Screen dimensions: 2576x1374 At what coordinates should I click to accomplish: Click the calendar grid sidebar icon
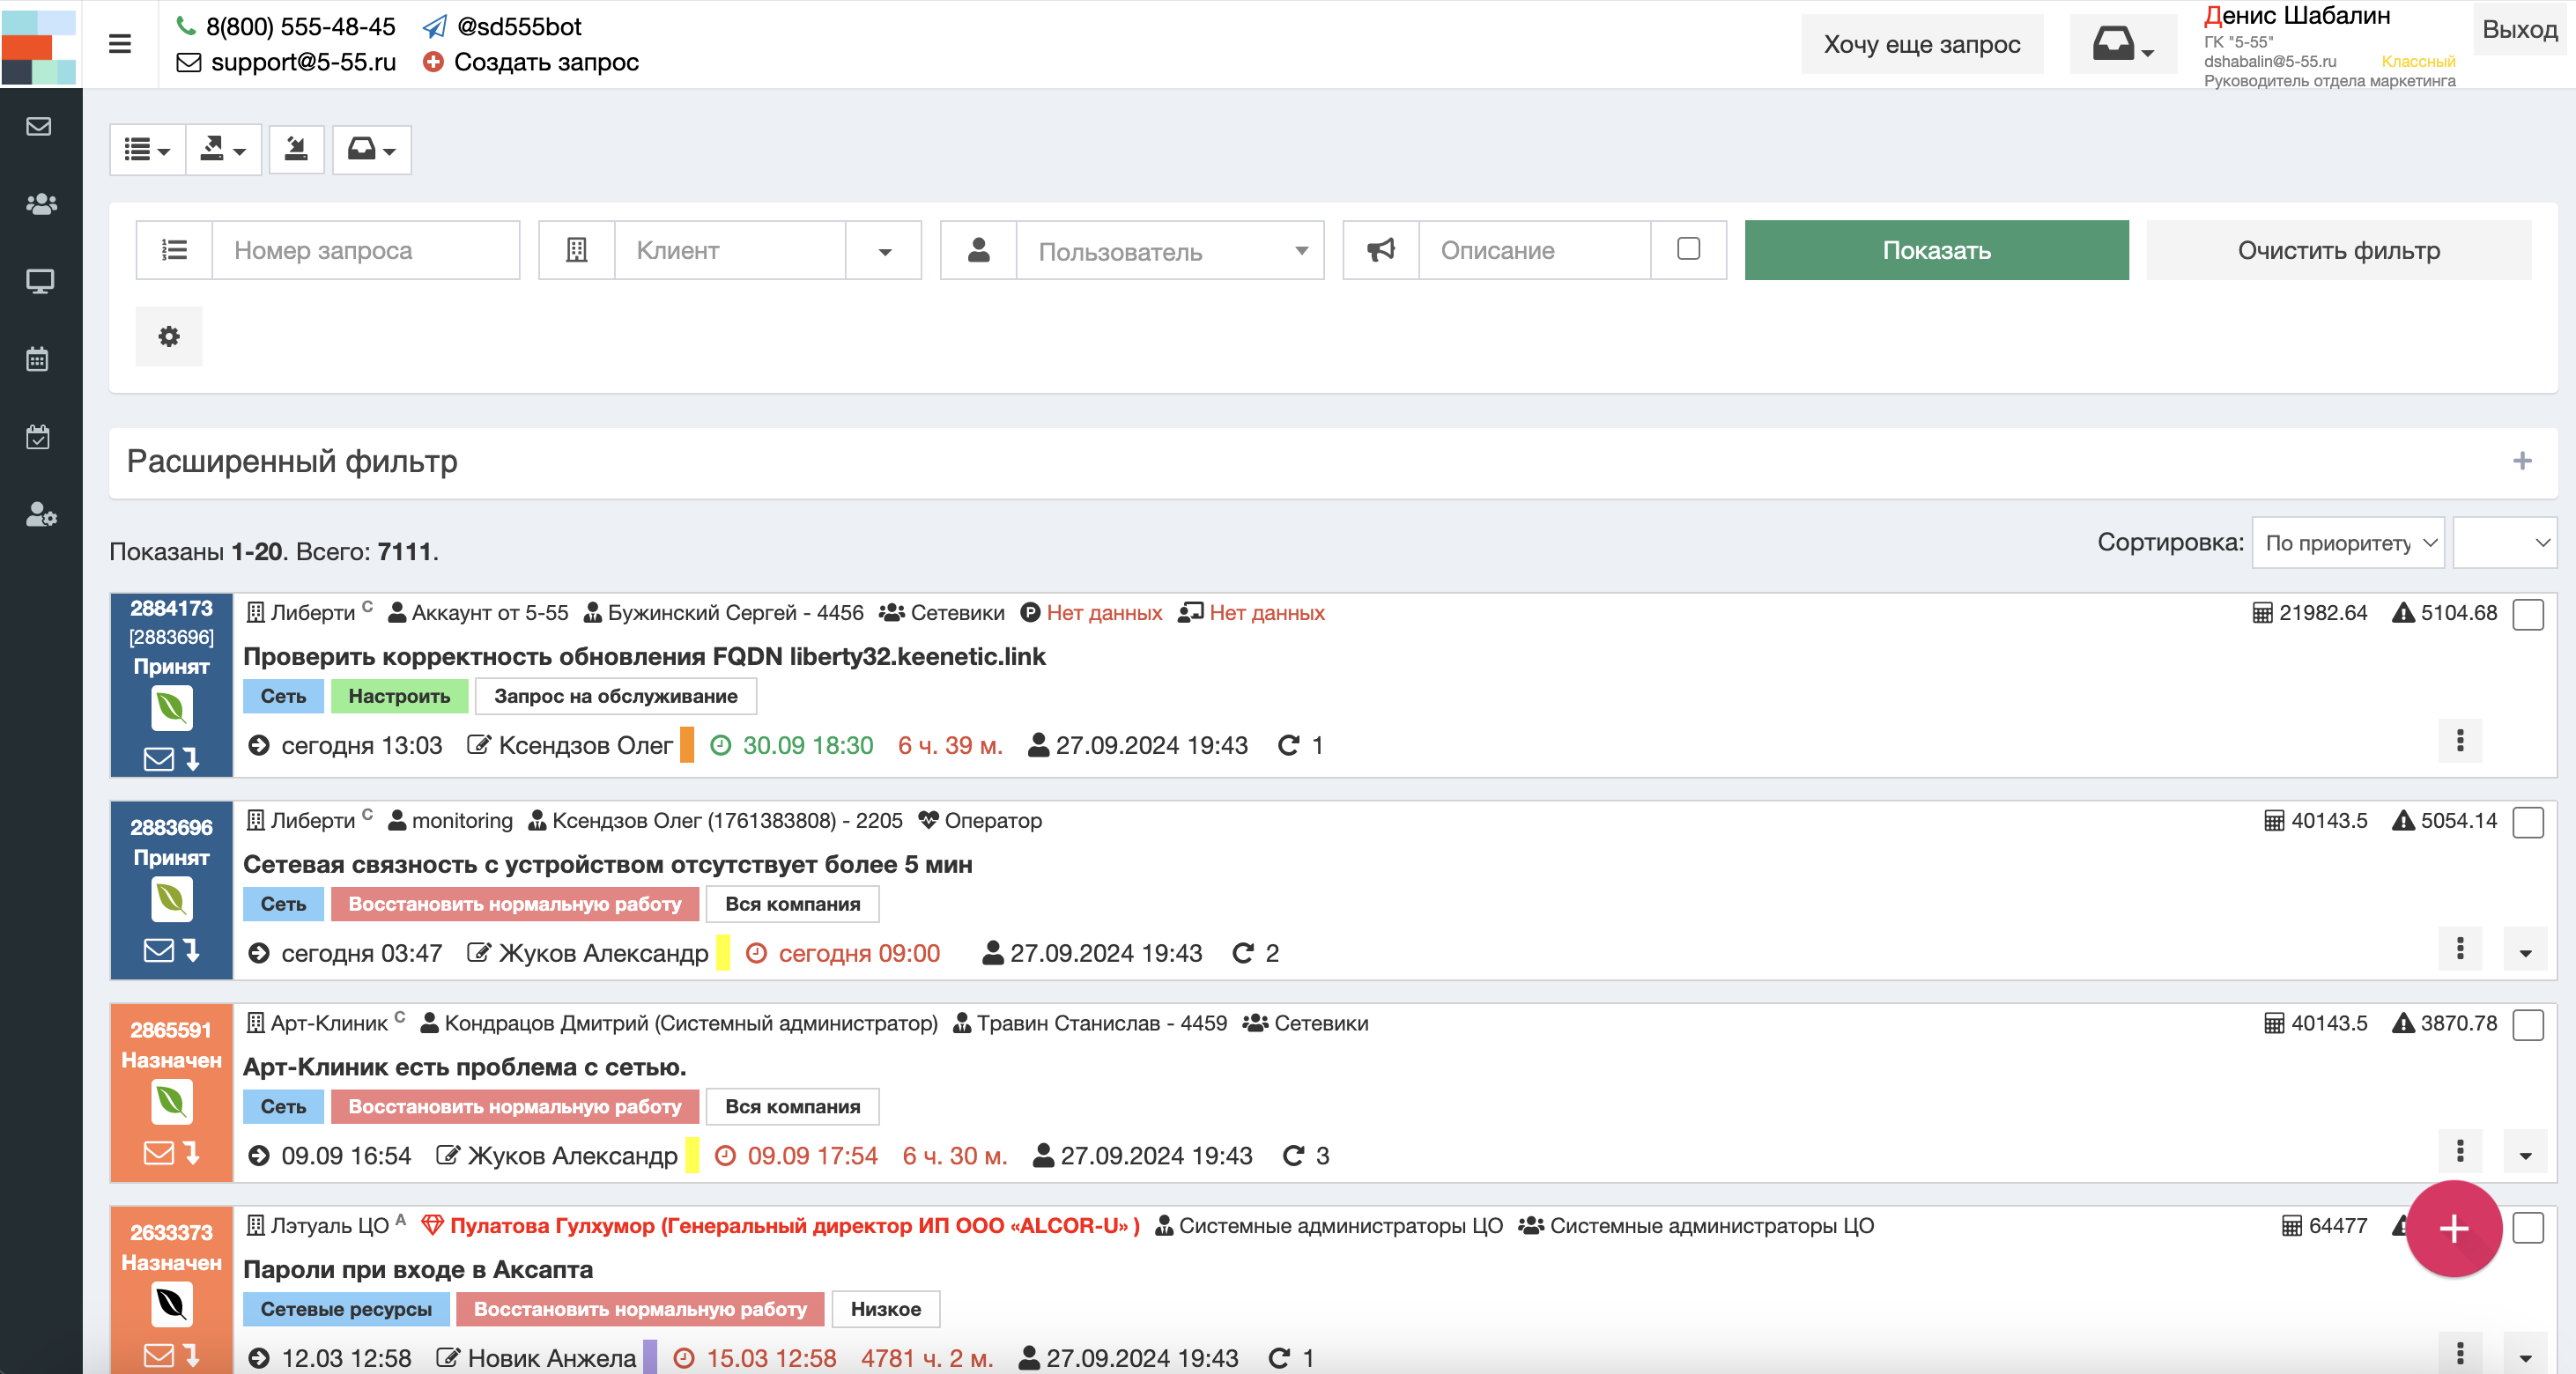pos(38,359)
